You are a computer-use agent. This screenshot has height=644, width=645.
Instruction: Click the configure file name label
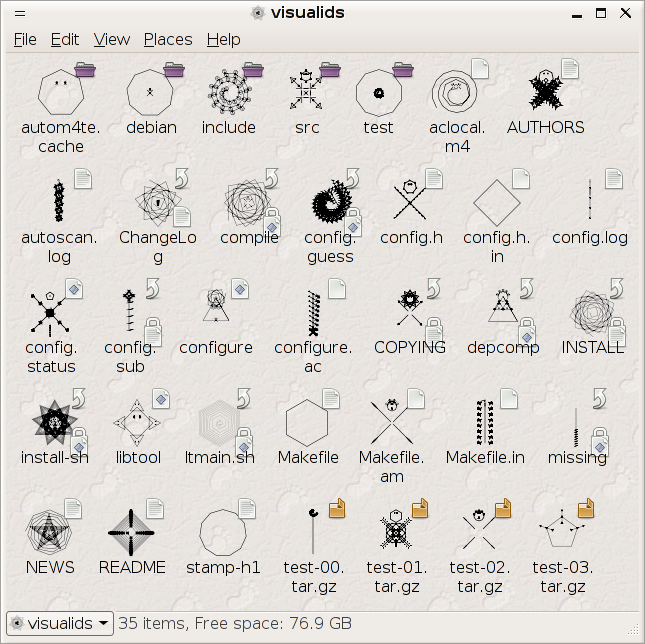216,349
